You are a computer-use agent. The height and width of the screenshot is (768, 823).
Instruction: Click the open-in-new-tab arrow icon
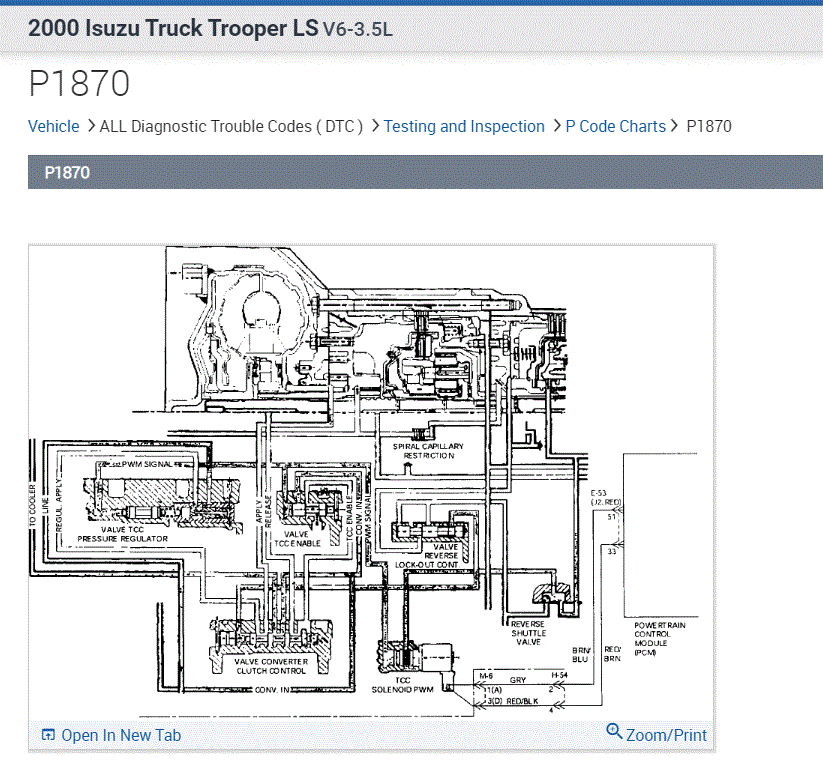tap(48, 734)
